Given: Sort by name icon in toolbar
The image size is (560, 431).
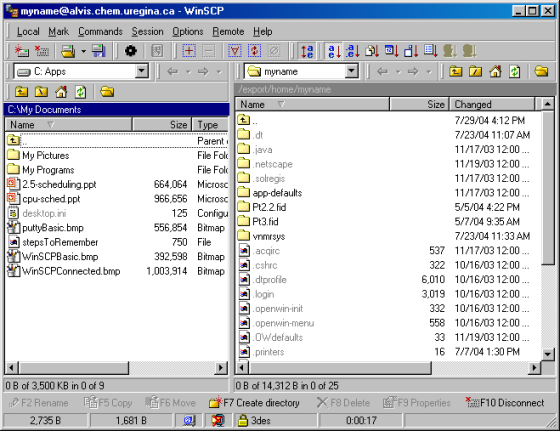Looking at the screenshot, I should [334, 51].
